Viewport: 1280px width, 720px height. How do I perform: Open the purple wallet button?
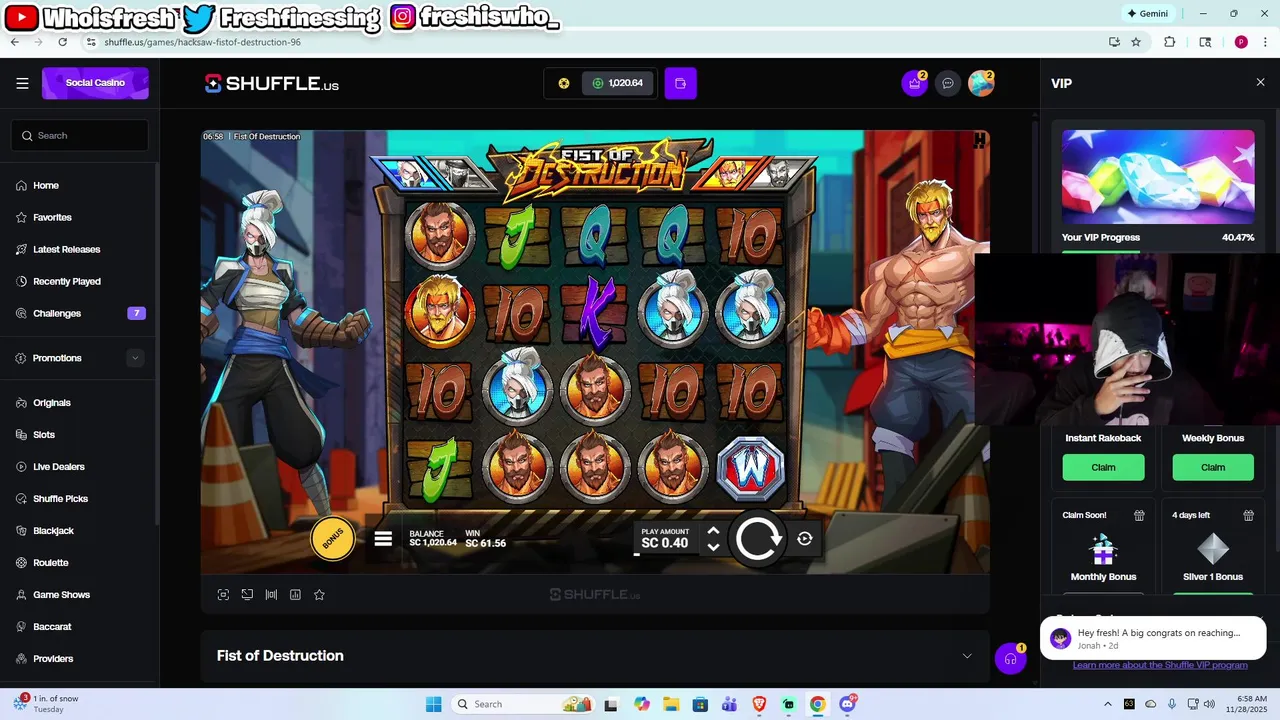coord(680,83)
